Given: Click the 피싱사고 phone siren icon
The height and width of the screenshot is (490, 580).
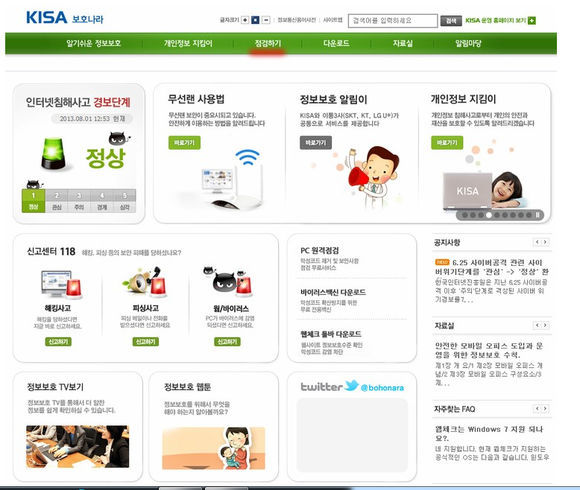Looking at the screenshot, I should [x=144, y=282].
